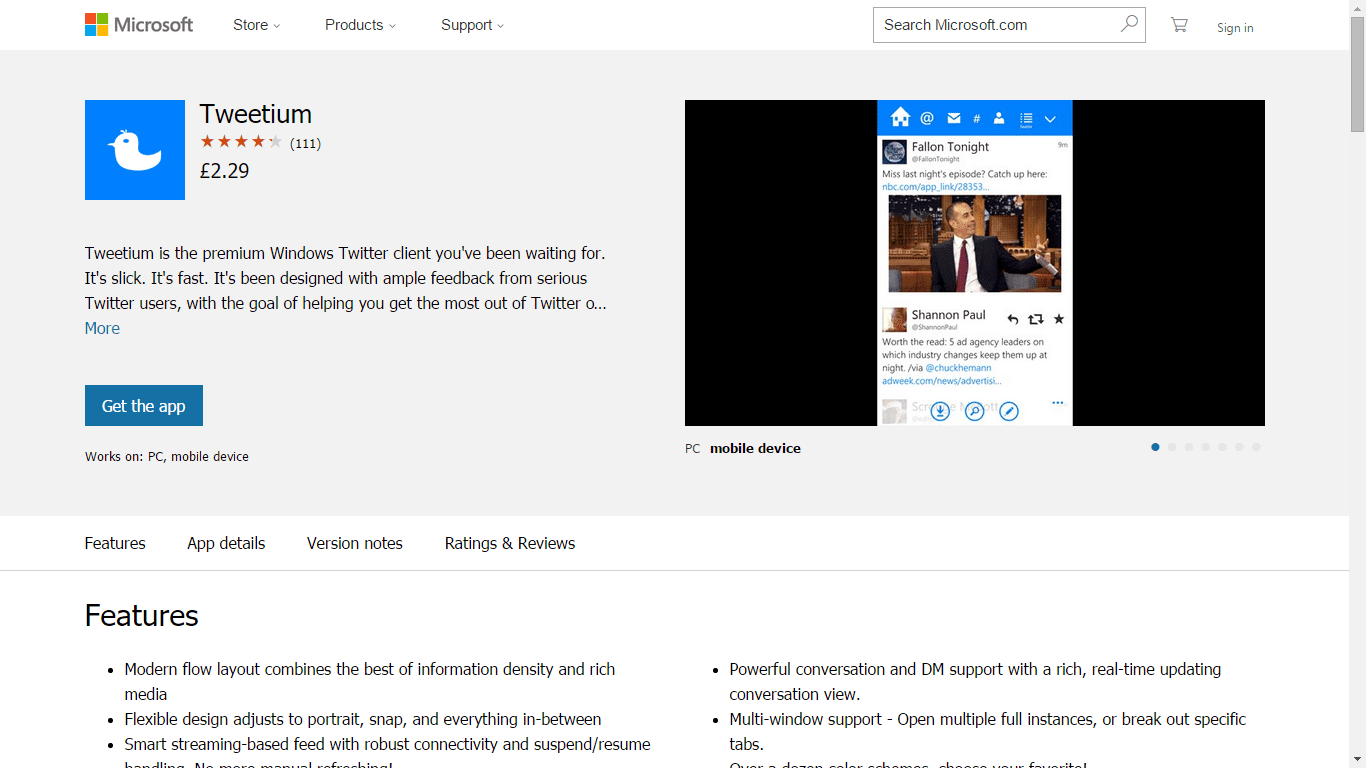Click the Tweetium bird app icon
The height and width of the screenshot is (768, 1366).
coord(135,150)
